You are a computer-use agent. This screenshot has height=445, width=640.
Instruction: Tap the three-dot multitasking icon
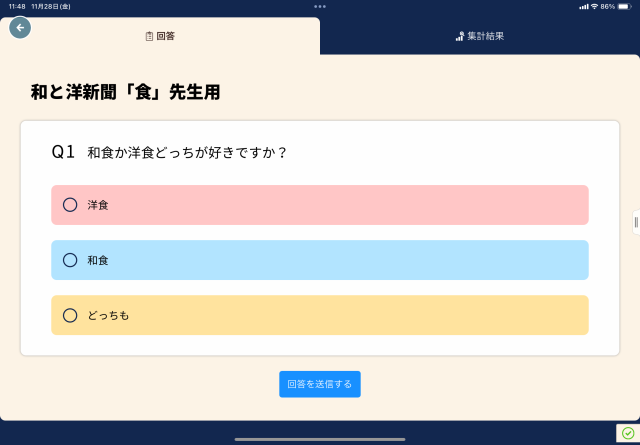[x=320, y=6]
